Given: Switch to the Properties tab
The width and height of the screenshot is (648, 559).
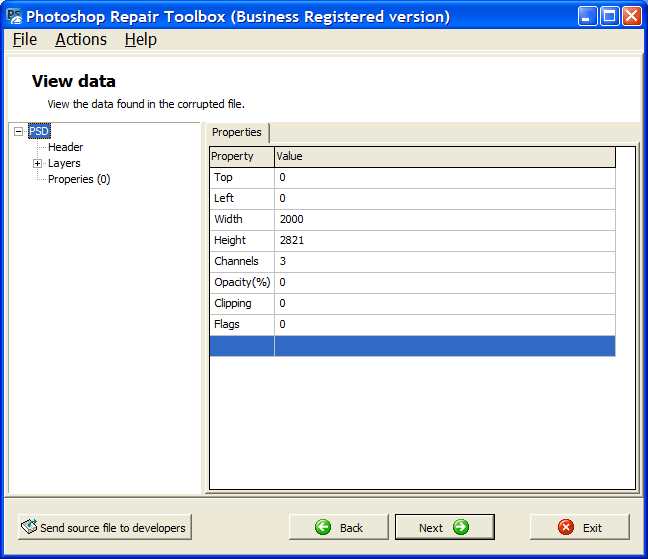Looking at the screenshot, I should pos(237,132).
